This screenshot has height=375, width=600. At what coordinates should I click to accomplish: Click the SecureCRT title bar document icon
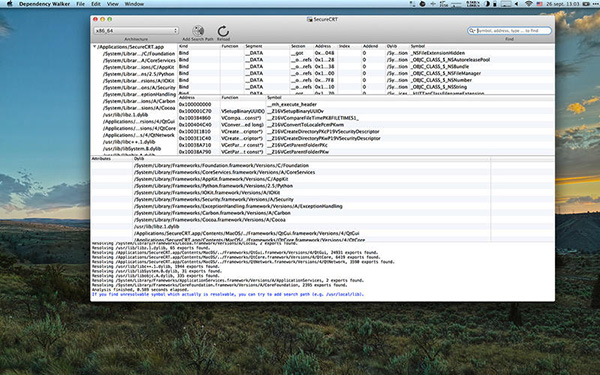[309, 19]
